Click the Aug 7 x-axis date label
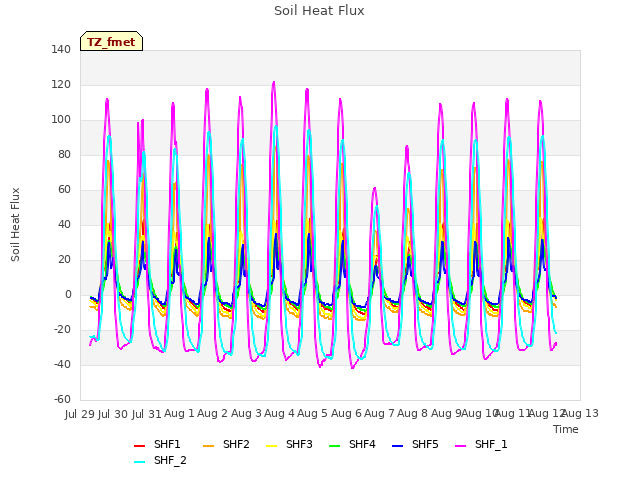This screenshot has height=480, width=640. [x=379, y=413]
